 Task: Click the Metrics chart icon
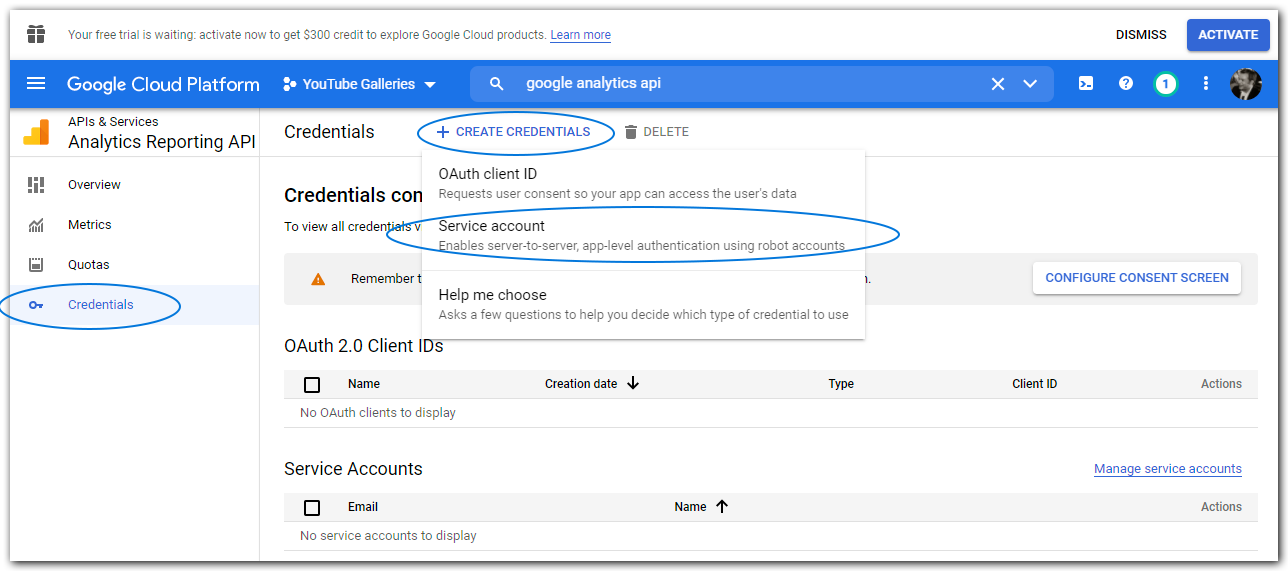pos(36,225)
